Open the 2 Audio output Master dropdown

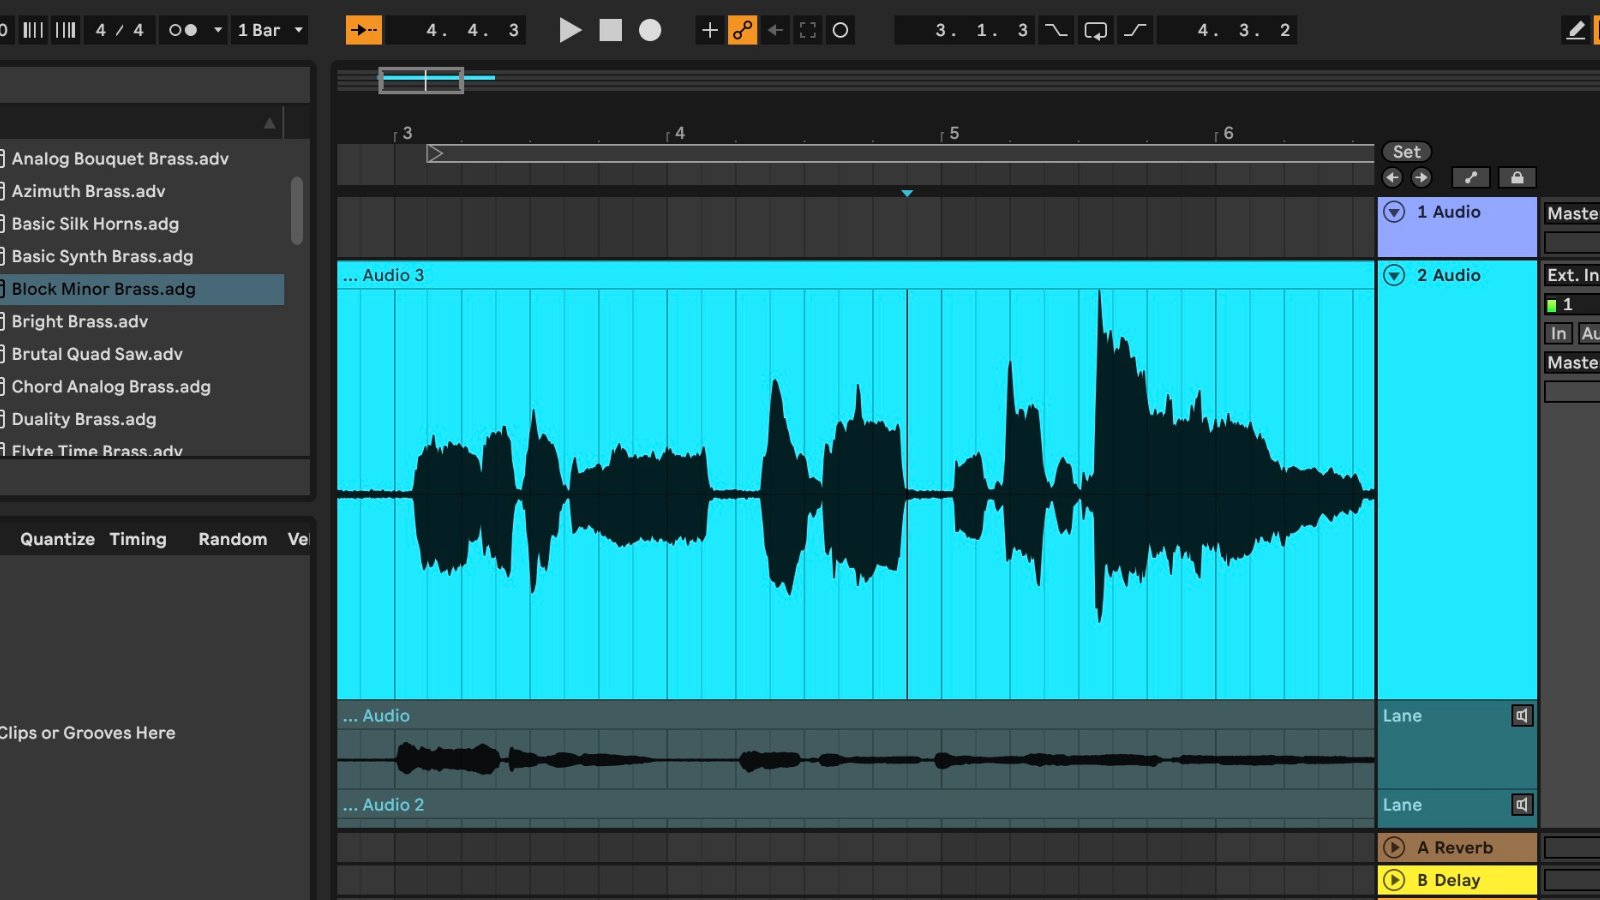tap(1572, 363)
